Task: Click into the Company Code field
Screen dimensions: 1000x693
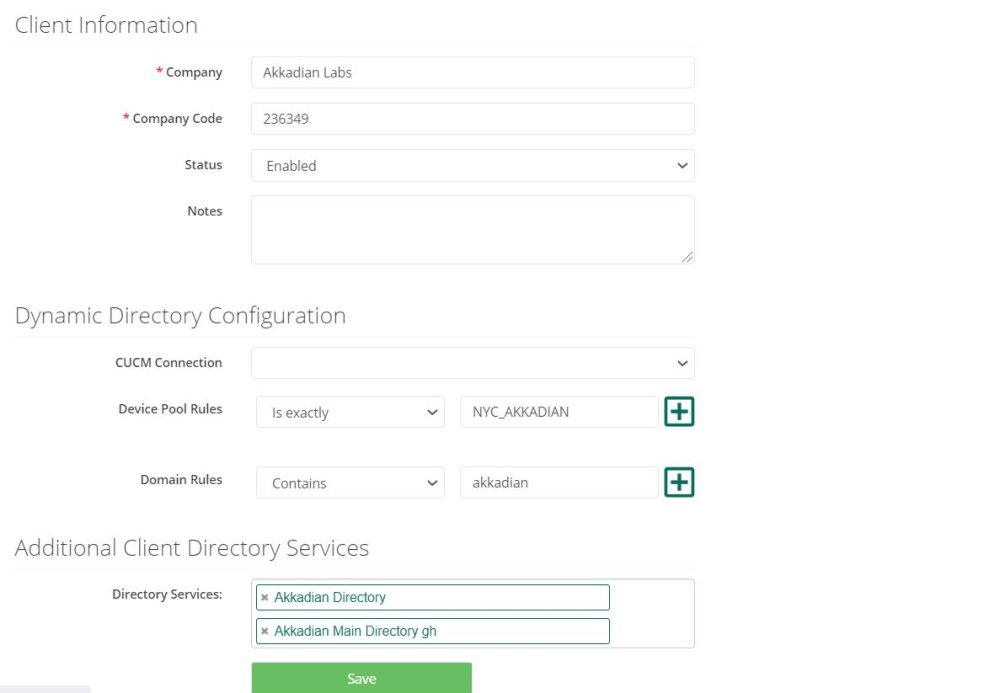Action: [472, 119]
